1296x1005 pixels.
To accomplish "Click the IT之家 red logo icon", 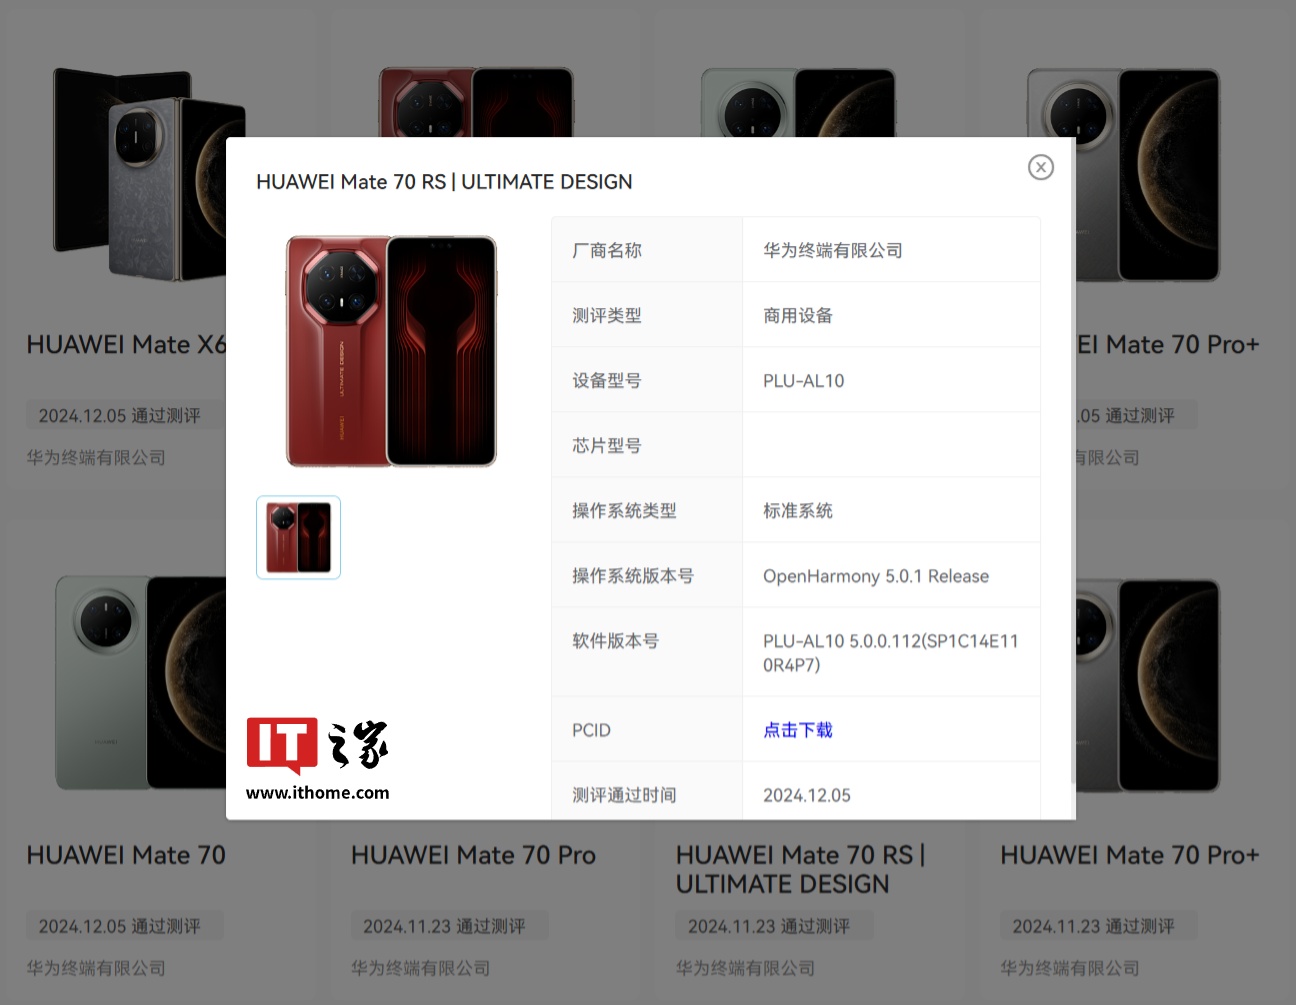I will pos(282,746).
